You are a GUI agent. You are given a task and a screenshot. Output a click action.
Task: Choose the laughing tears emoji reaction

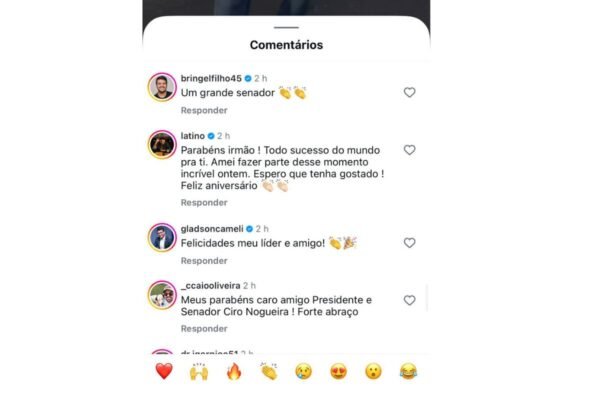pos(408,371)
